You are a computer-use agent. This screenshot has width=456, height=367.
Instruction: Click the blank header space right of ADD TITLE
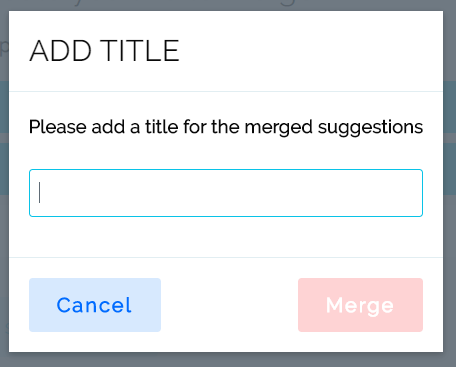tap(310, 51)
